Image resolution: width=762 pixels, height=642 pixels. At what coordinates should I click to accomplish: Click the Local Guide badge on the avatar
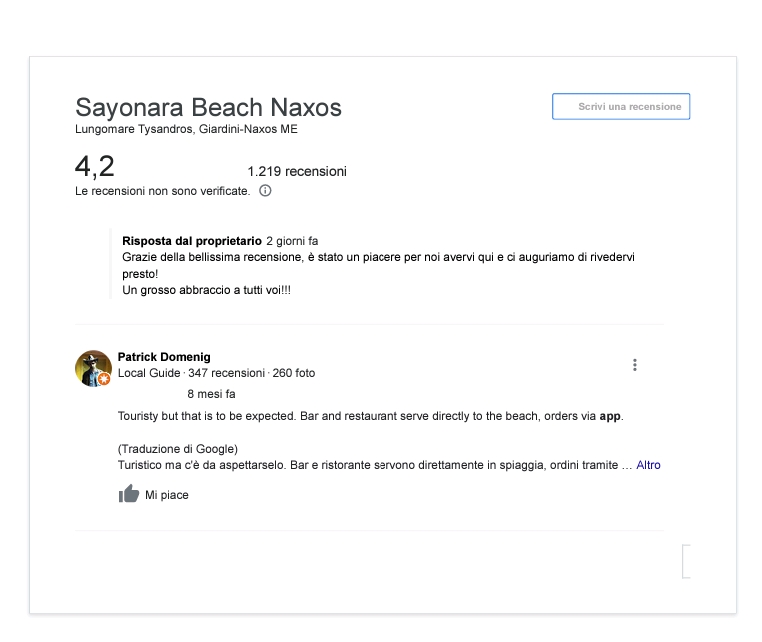point(104,380)
